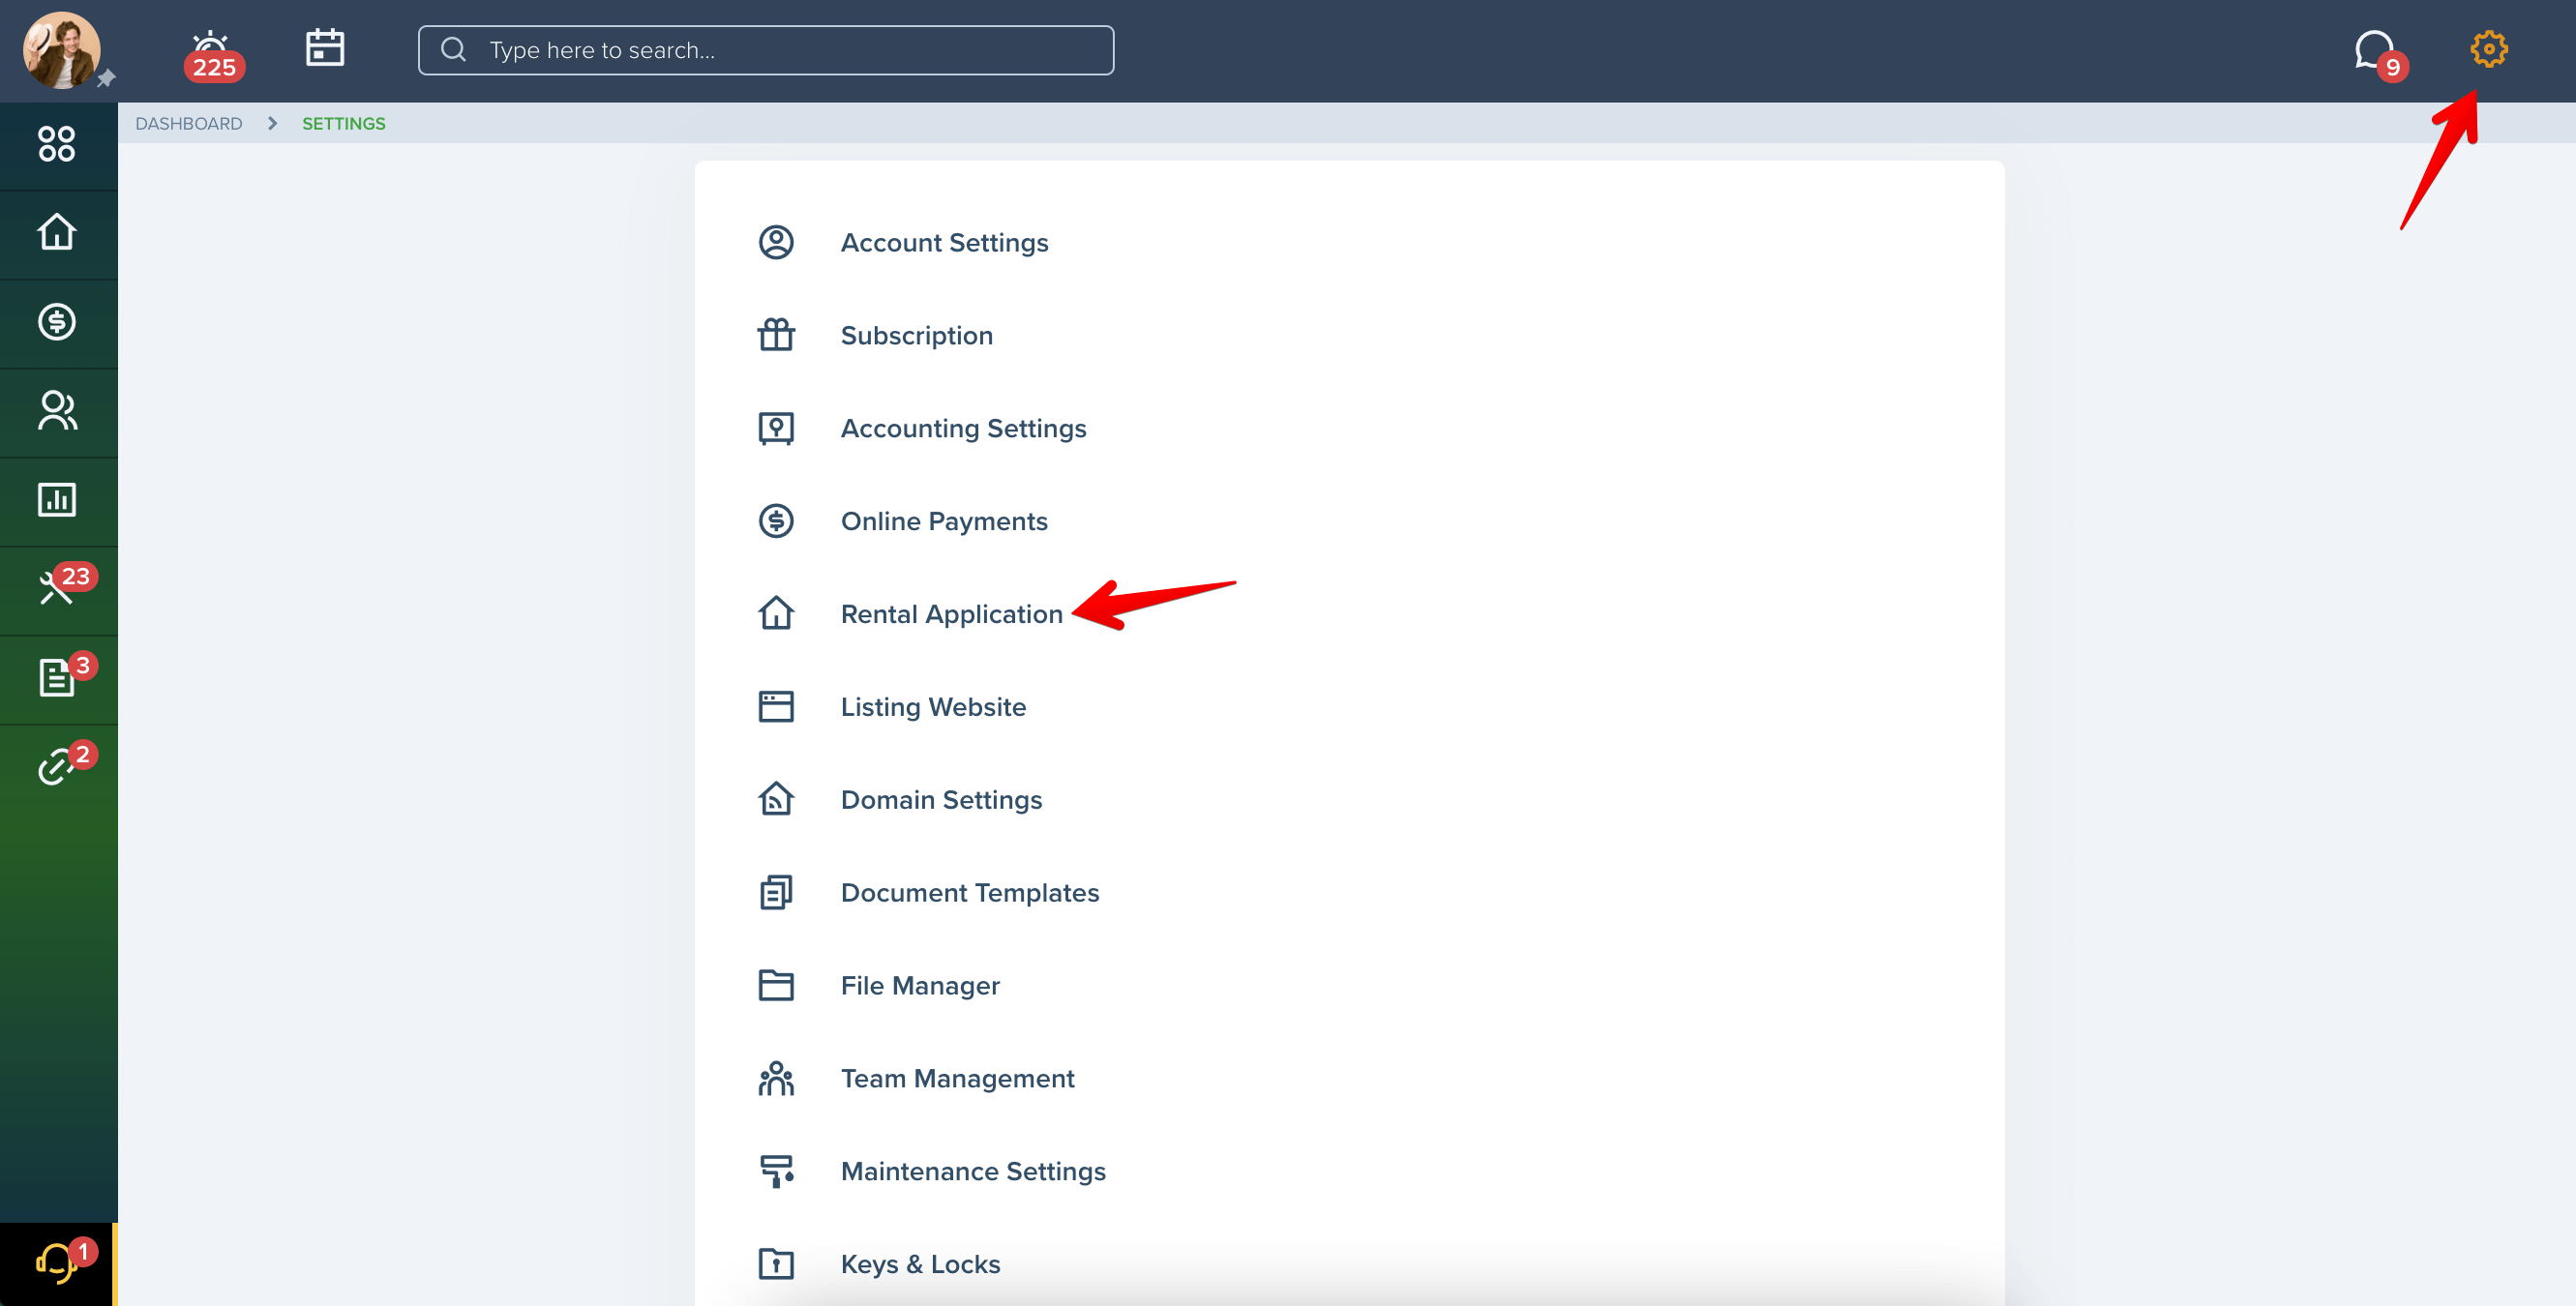This screenshot has width=2576, height=1306.
Task: Click the DASHBOARD breadcrumb link
Action: 189,123
